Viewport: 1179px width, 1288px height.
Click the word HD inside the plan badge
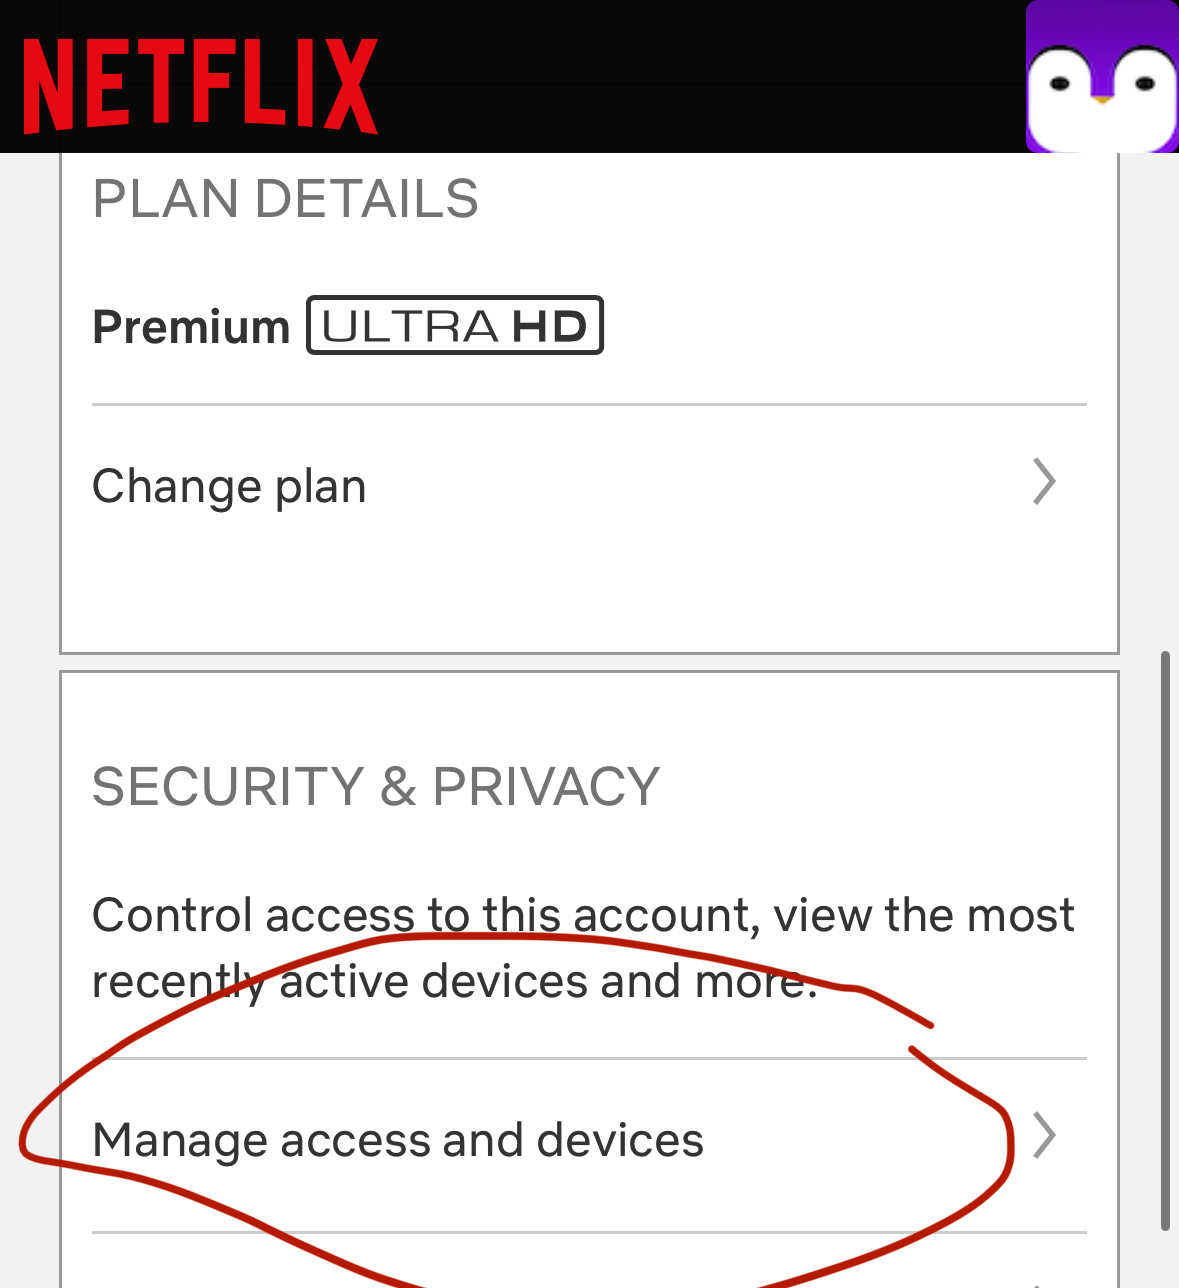(549, 327)
